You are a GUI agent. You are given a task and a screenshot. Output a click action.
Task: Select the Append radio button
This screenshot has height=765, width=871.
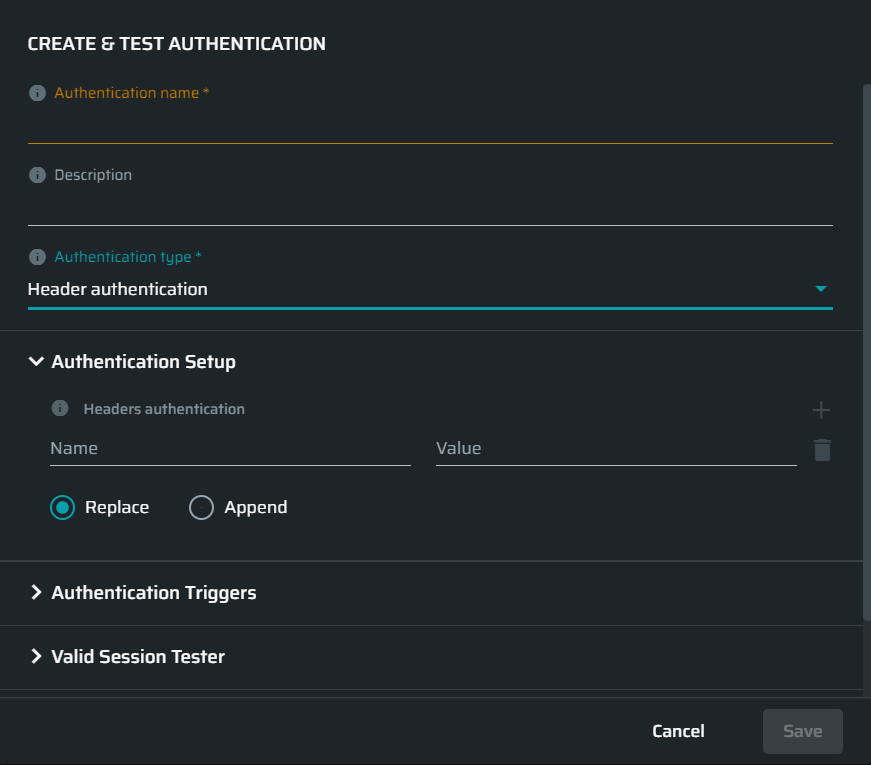coord(201,507)
